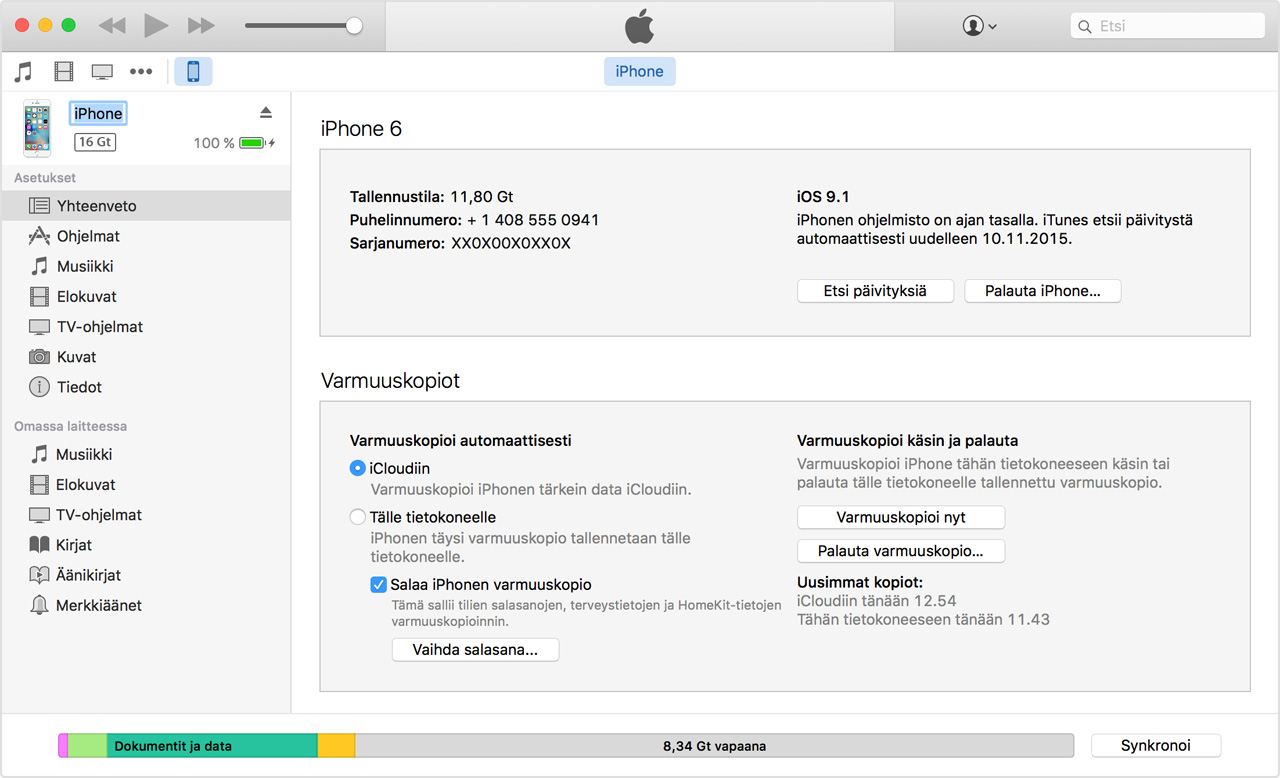Click the Merkkiäänet bell icon

point(39,605)
